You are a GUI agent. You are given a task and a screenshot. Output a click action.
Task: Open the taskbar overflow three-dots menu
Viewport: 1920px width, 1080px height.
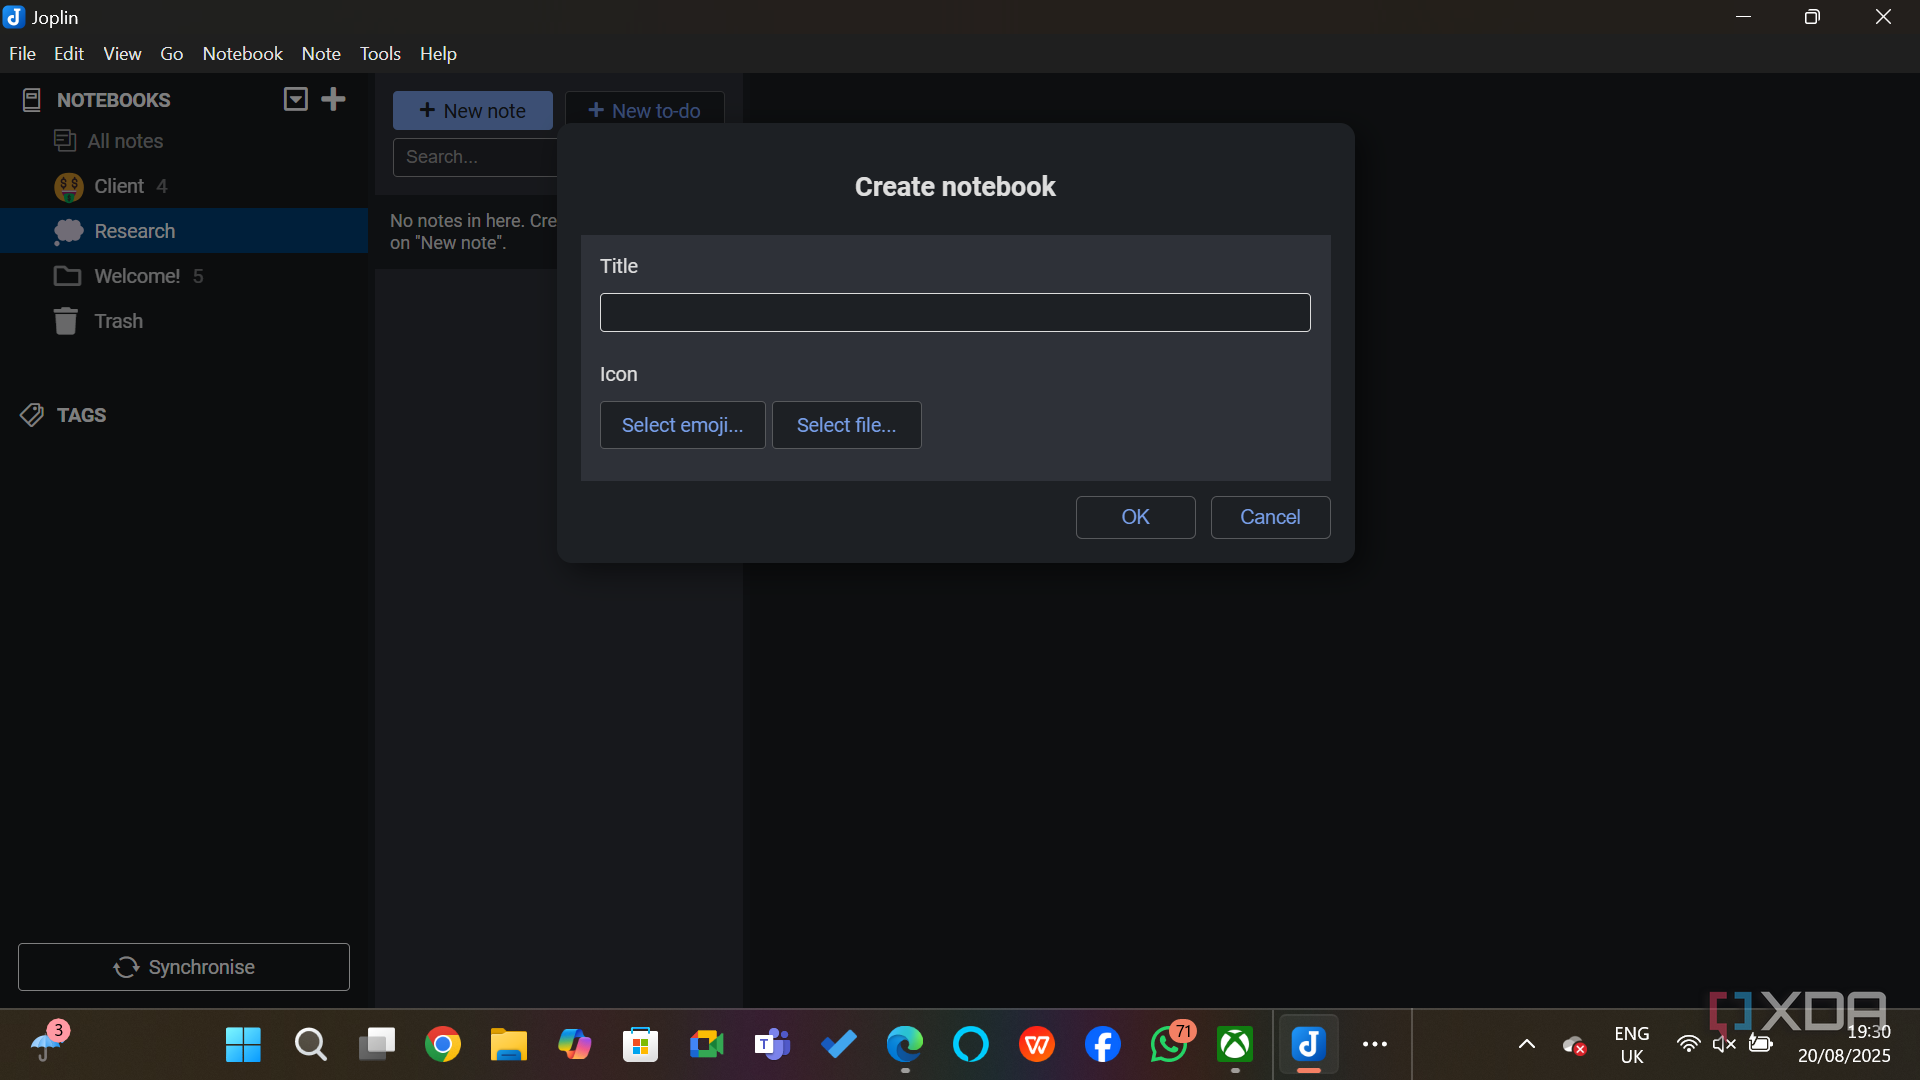pyautogui.click(x=1375, y=1045)
